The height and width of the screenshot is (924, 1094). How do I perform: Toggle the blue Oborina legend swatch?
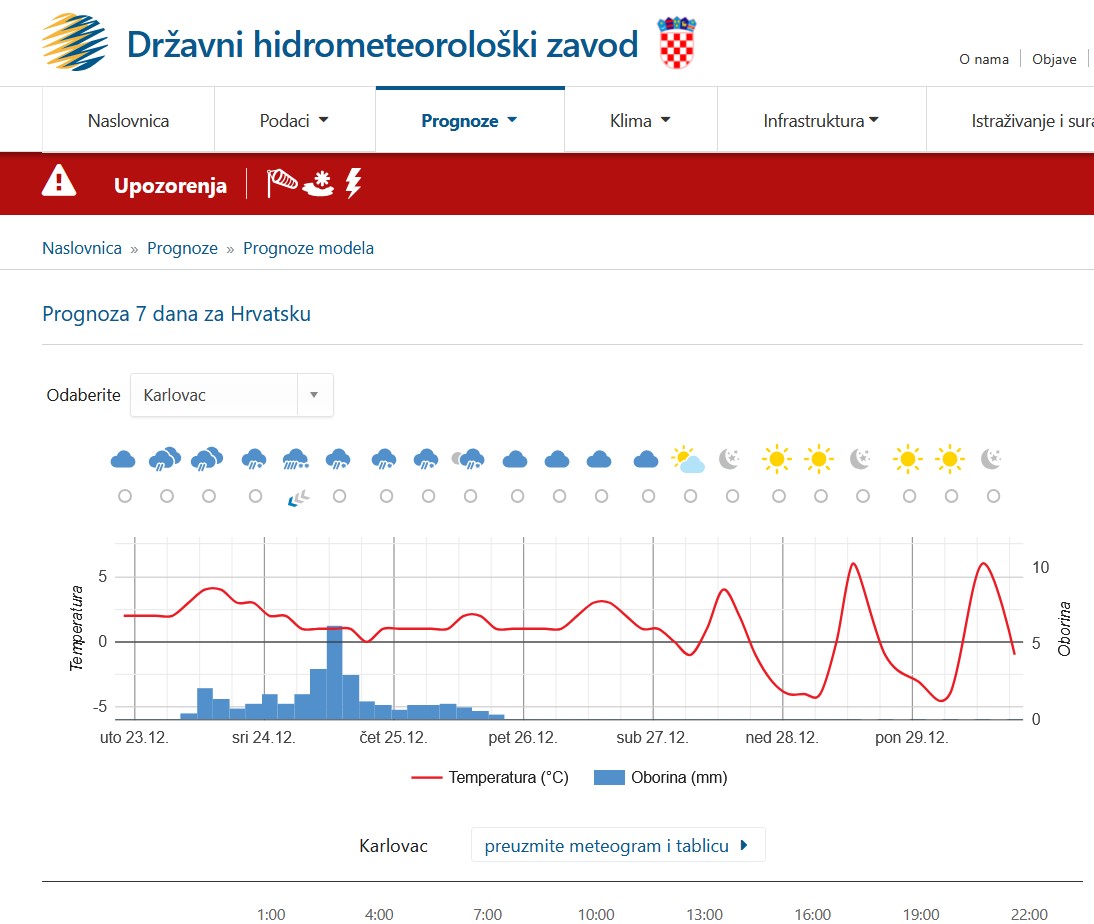(609, 777)
